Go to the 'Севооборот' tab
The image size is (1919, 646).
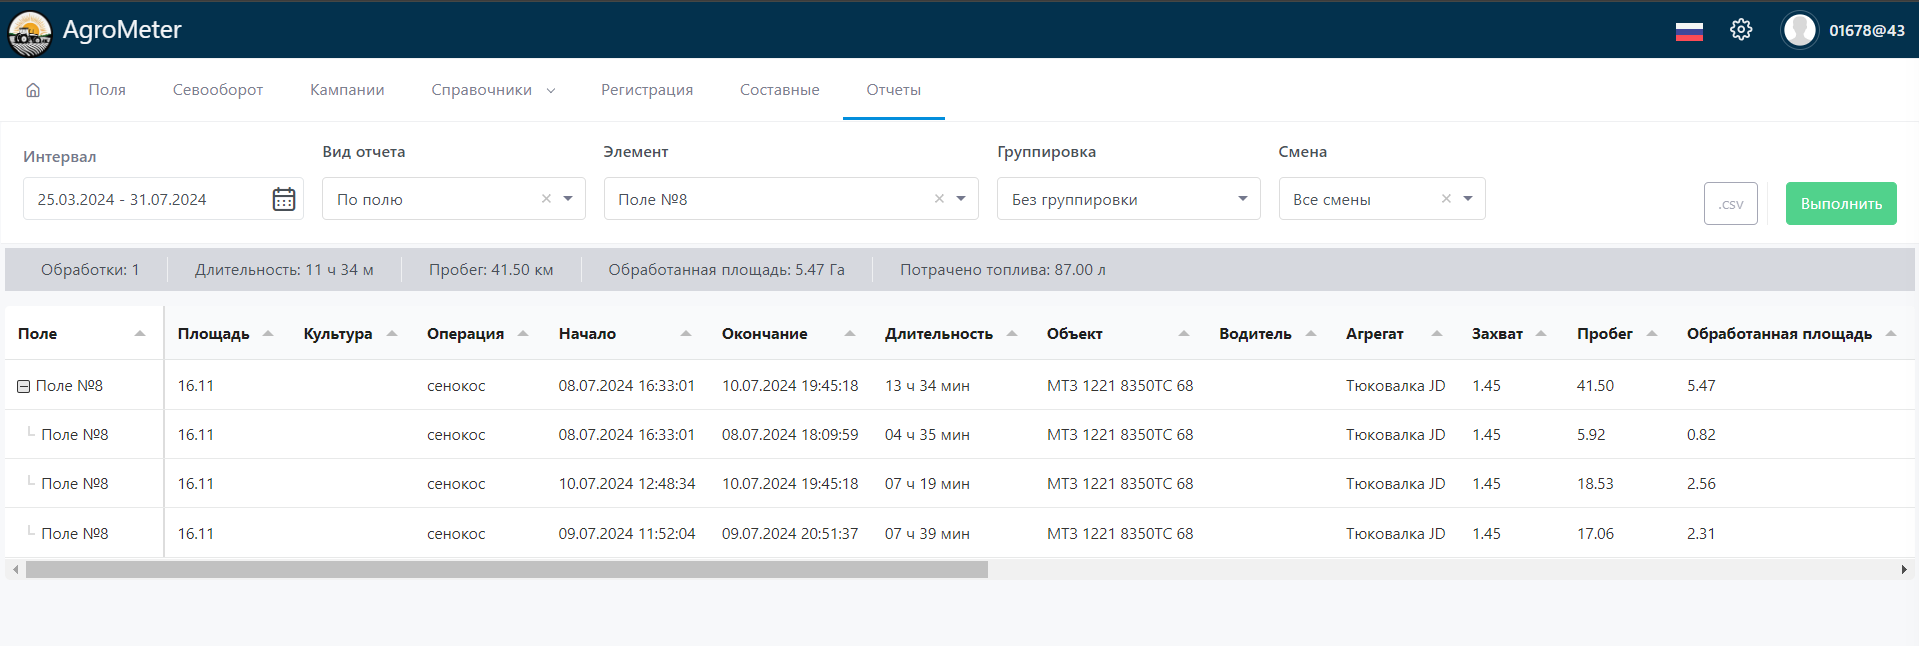(218, 90)
